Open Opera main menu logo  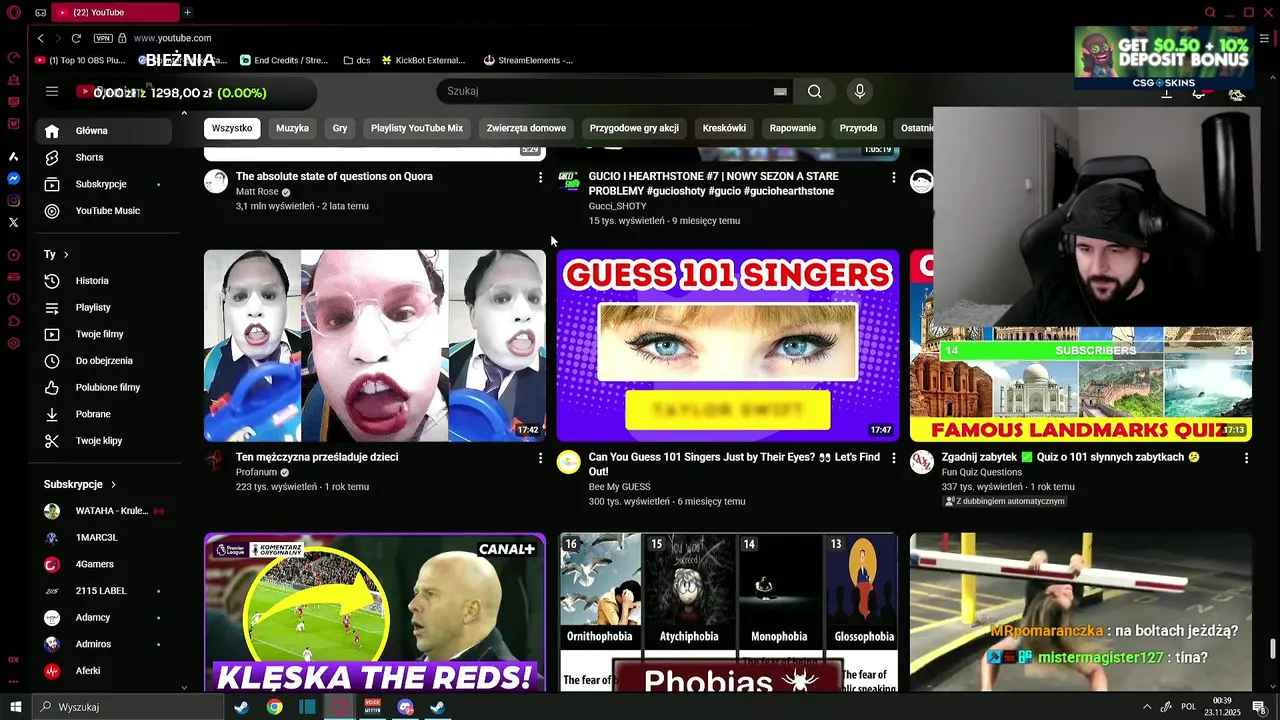point(13,12)
